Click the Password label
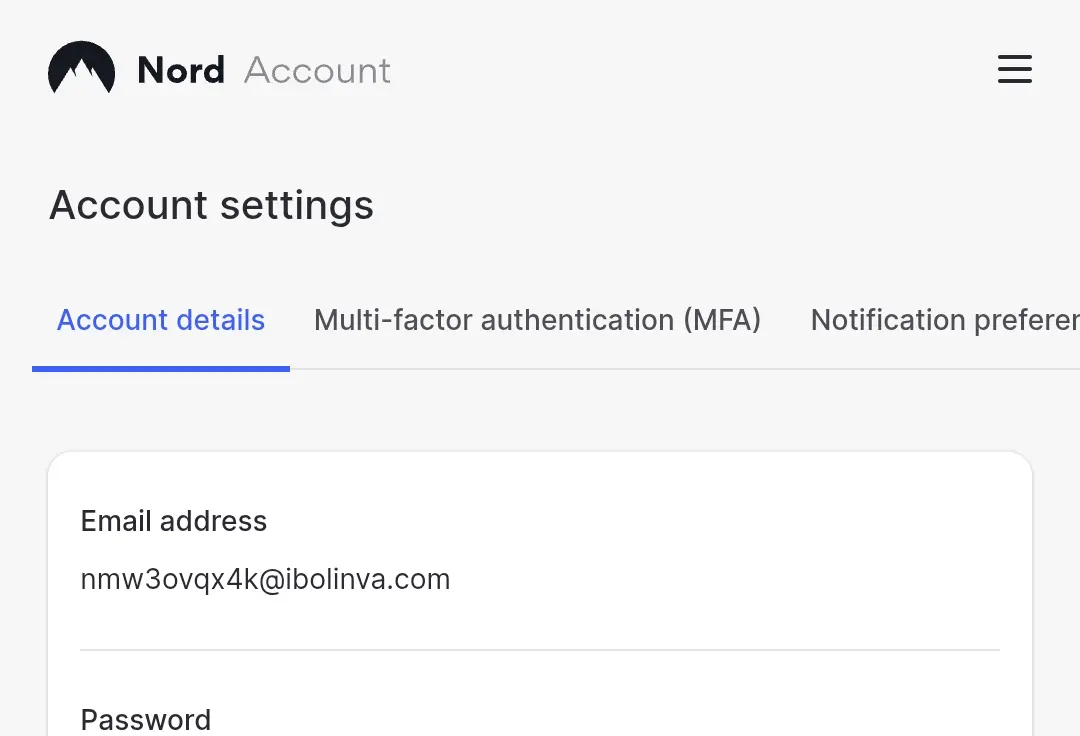The width and height of the screenshot is (1080, 736). pyautogui.click(x=146, y=720)
